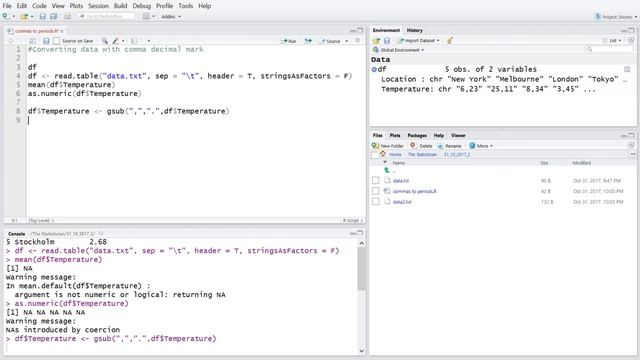Viewport: 640px width, 360px height.
Task: Tick the checkbox for data.txt
Action: click(x=376, y=180)
